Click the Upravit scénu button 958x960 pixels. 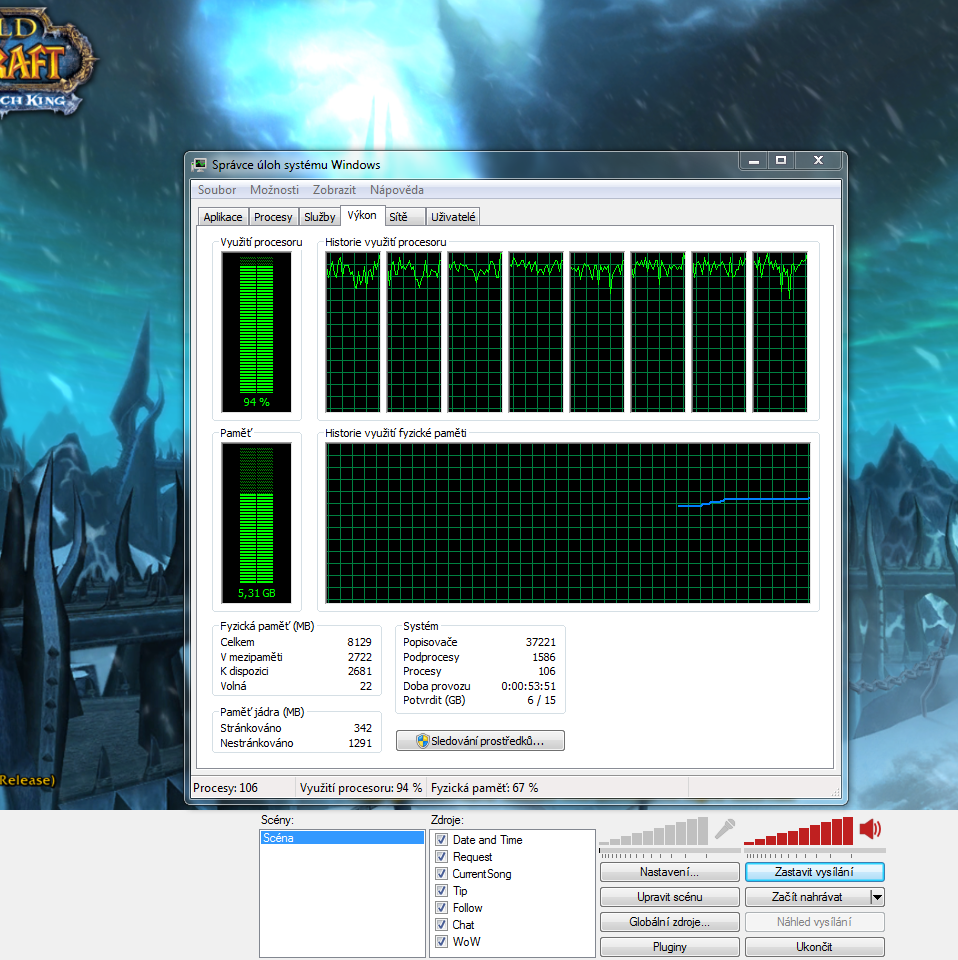click(670, 897)
